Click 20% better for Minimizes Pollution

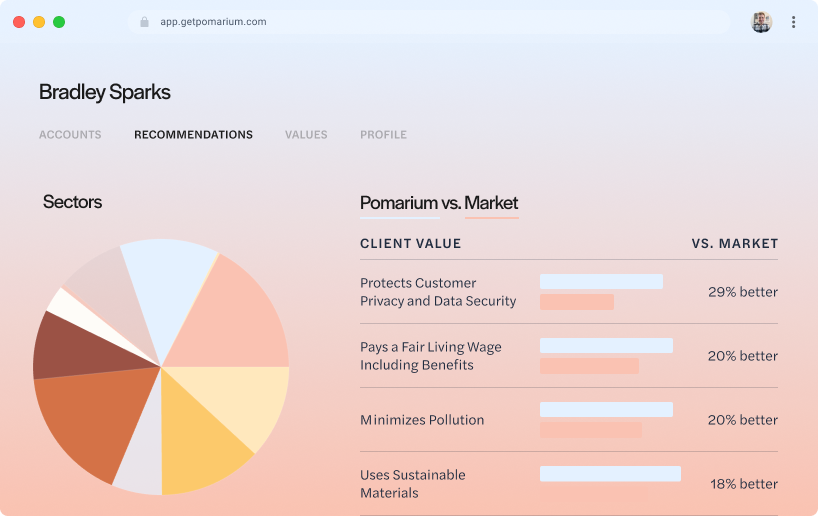(743, 420)
